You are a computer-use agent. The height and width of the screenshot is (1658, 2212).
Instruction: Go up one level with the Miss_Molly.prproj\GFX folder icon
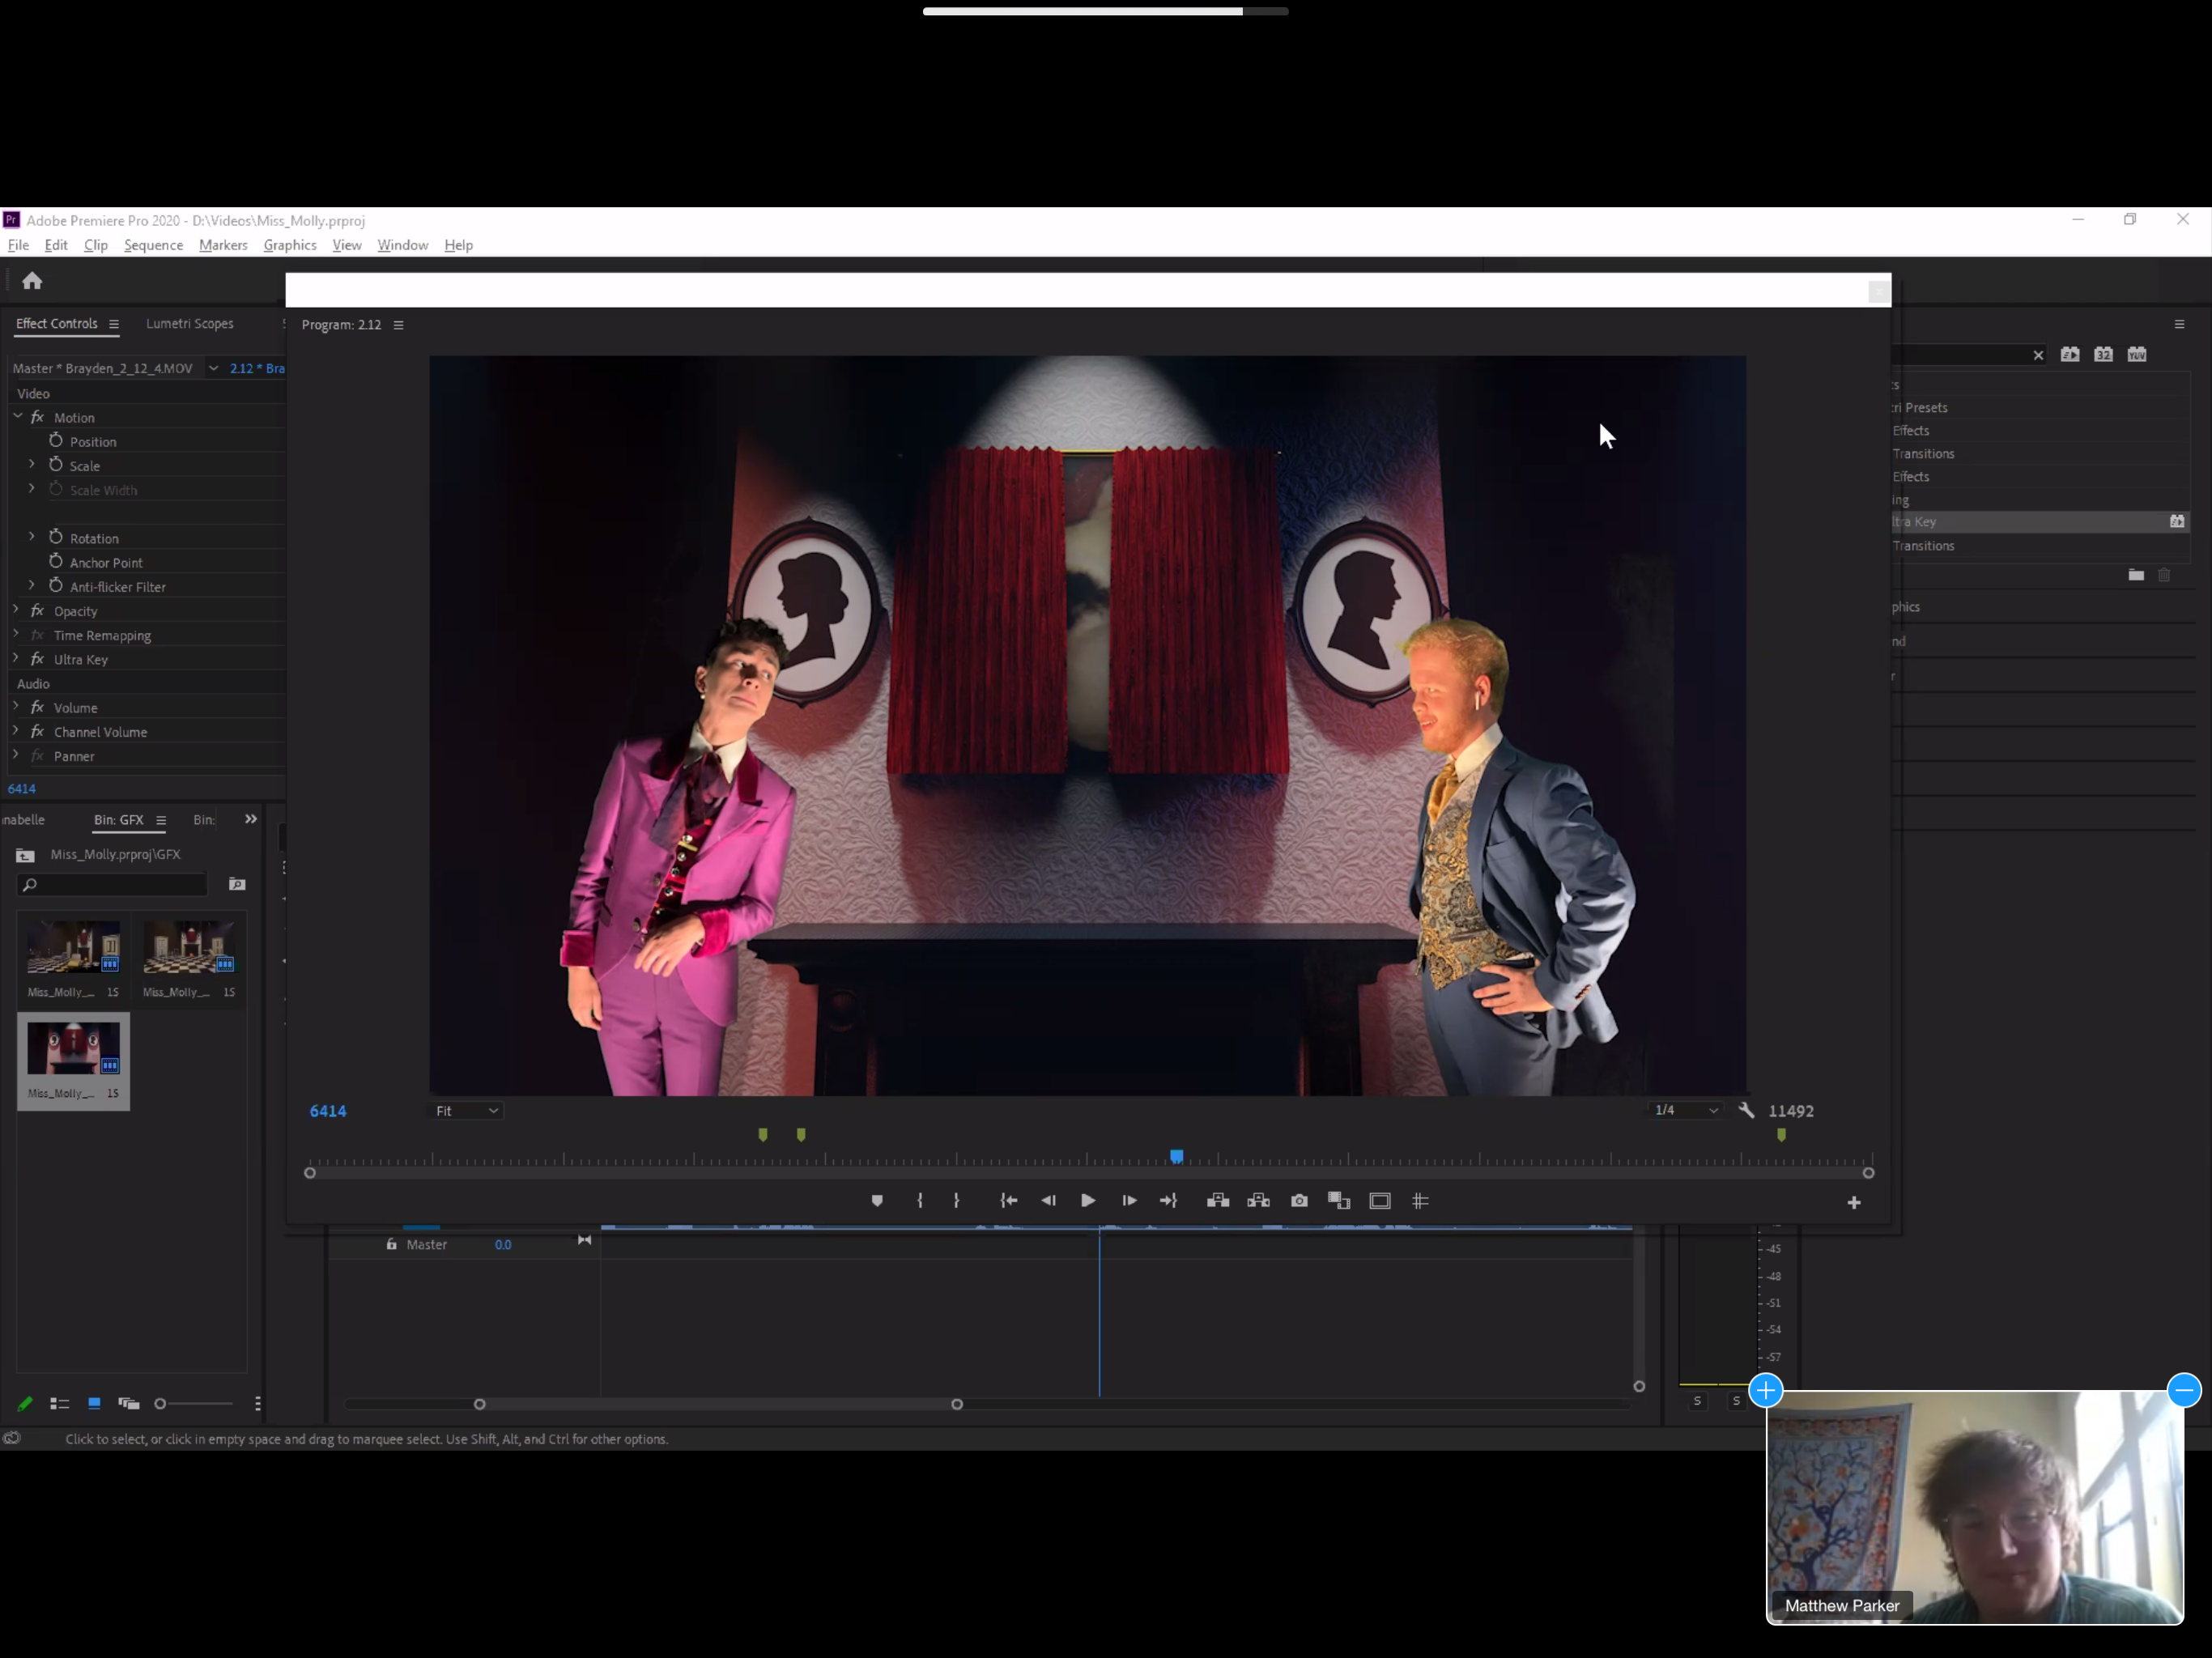point(25,855)
